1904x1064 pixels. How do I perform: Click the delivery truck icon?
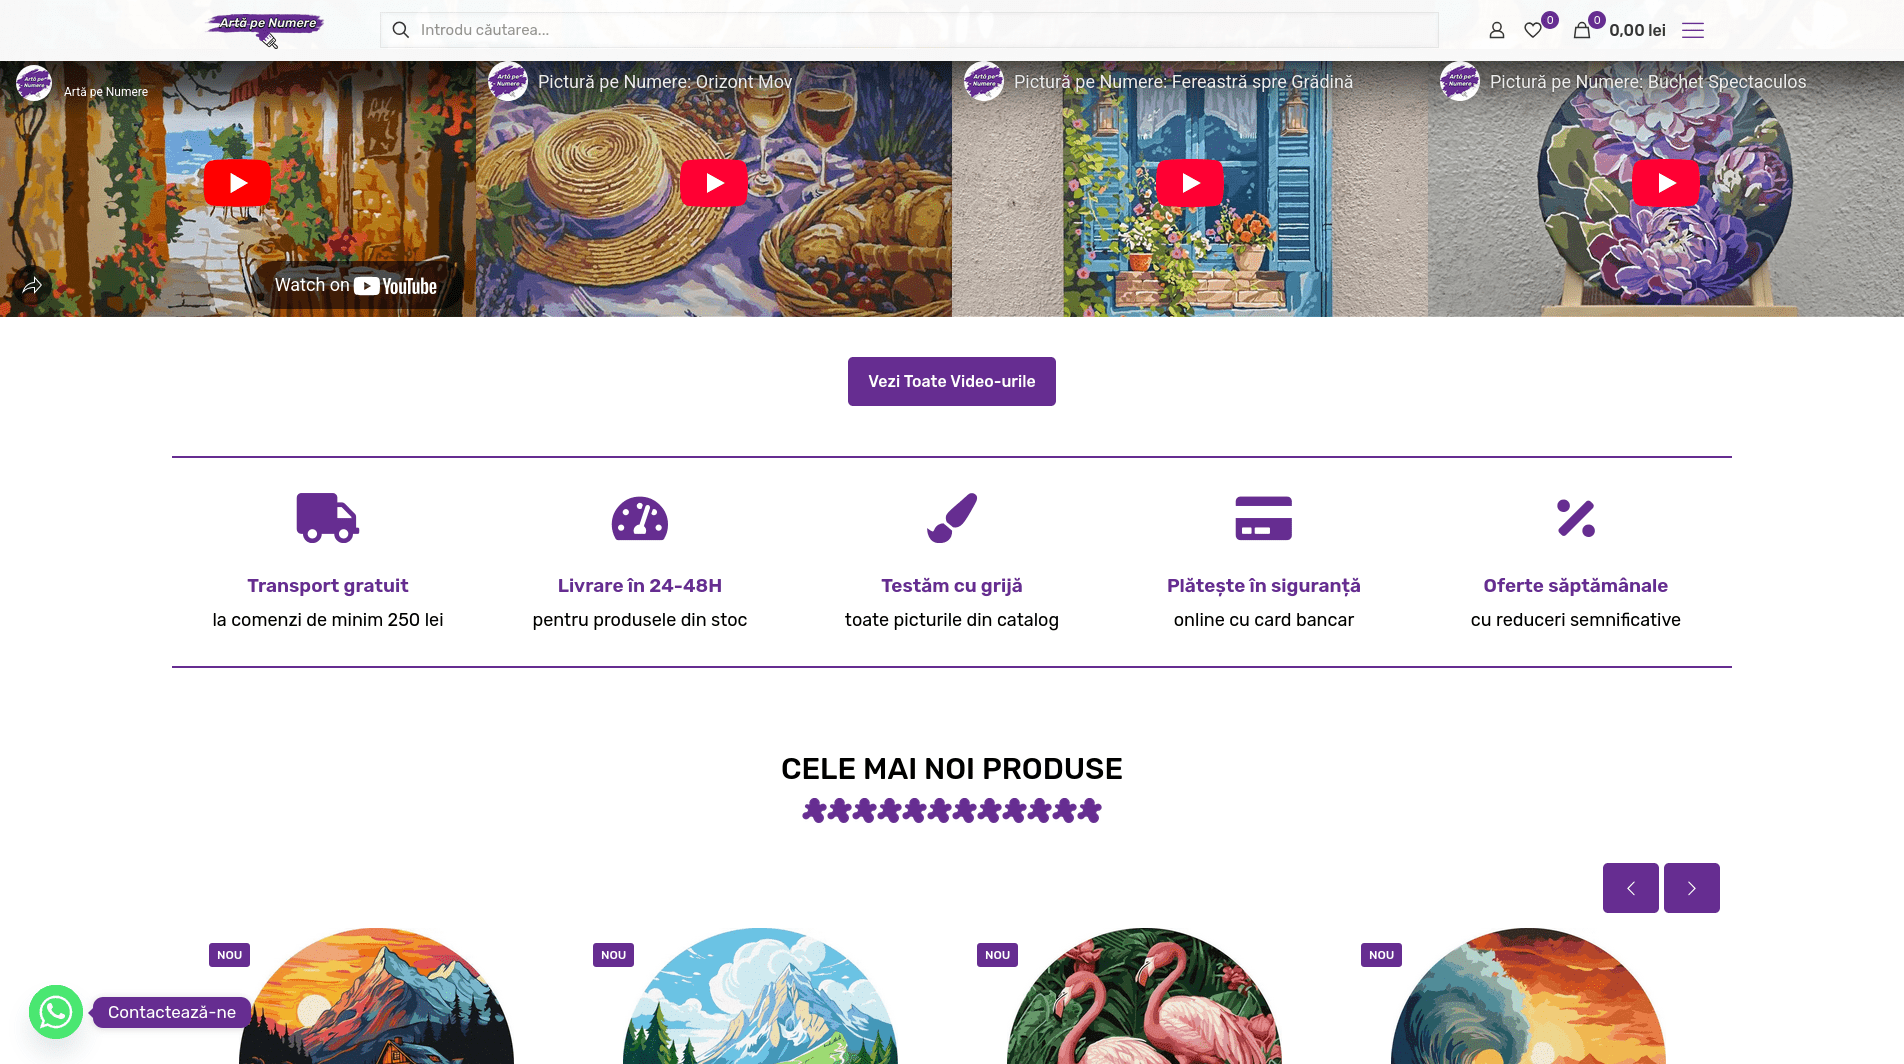[327, 518]
